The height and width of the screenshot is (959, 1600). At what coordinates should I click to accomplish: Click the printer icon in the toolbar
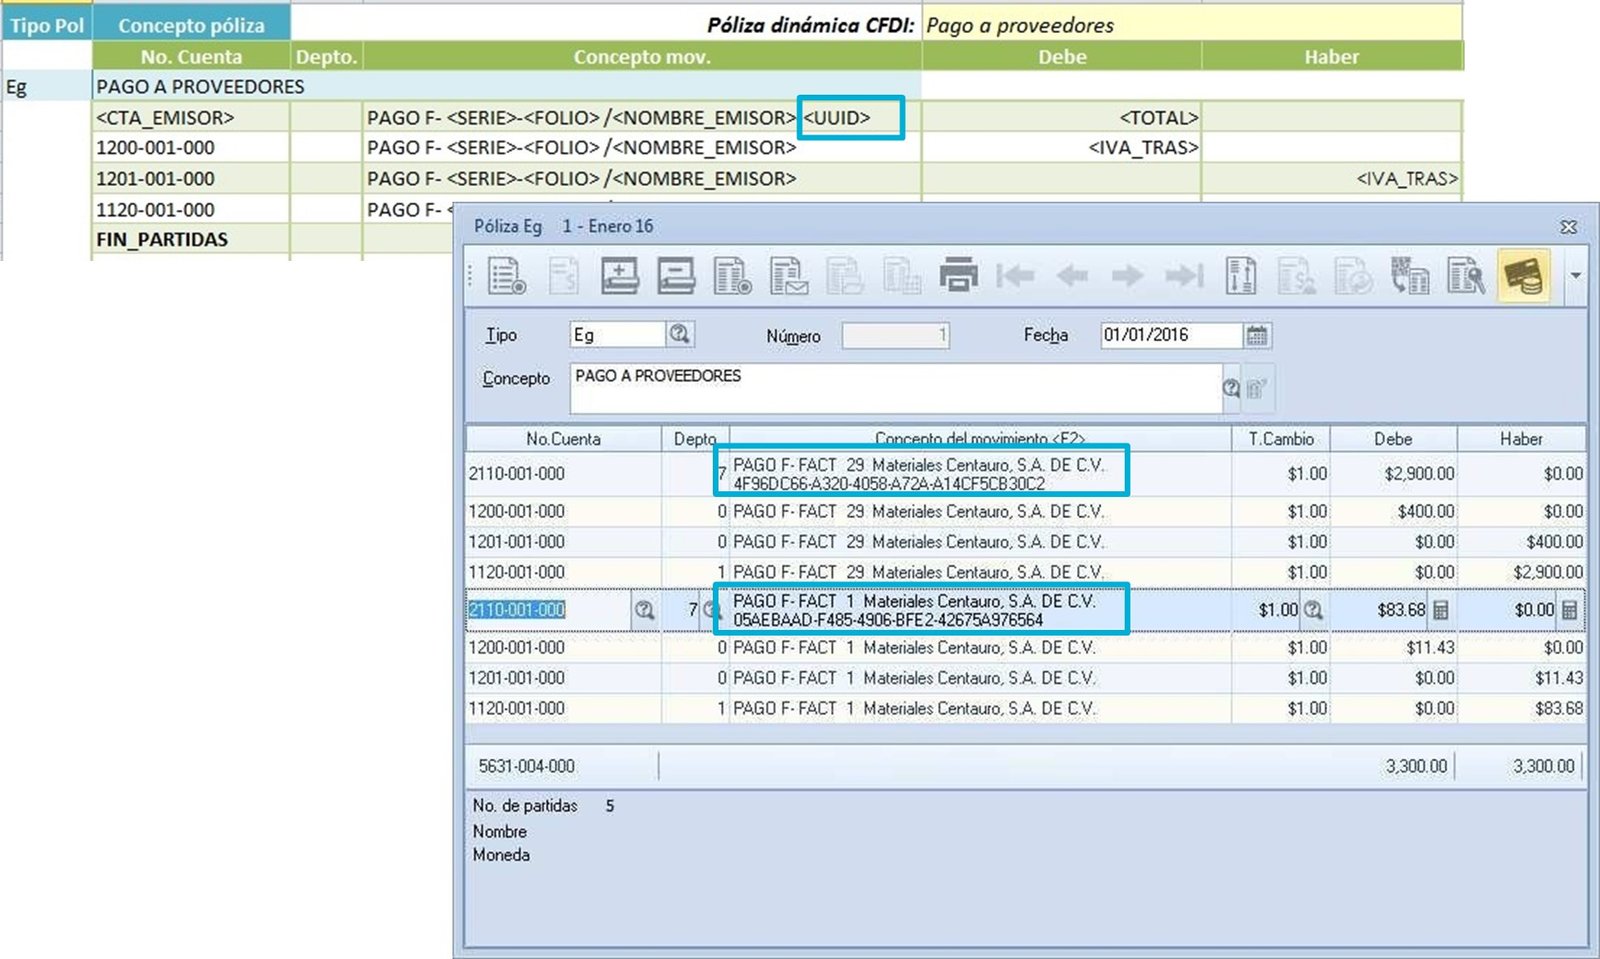click(958, 275)
